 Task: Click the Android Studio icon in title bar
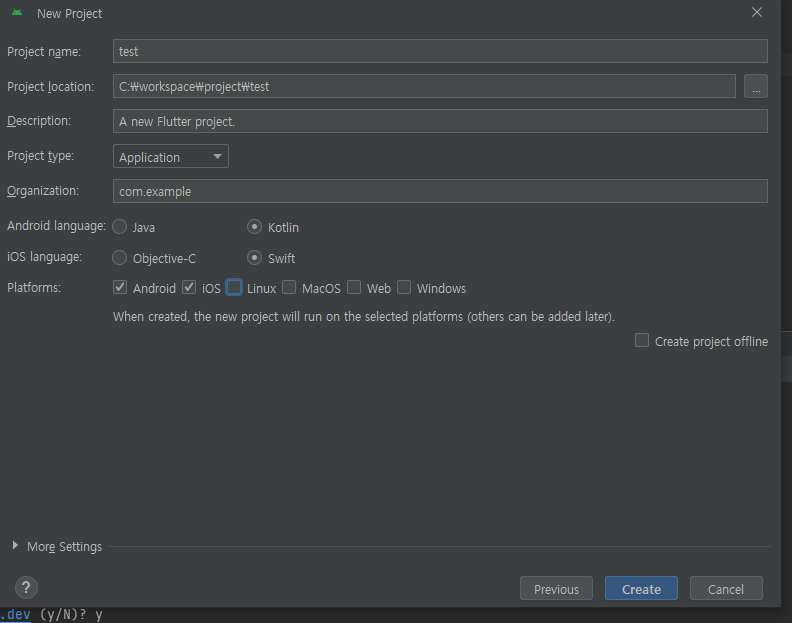pos(17,13)
